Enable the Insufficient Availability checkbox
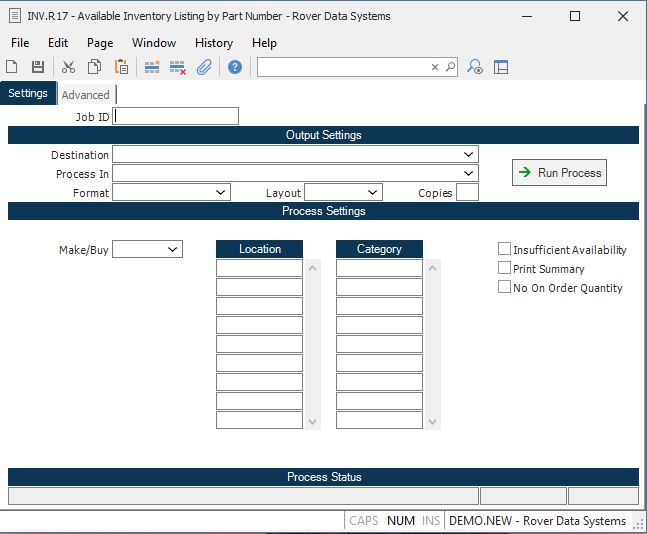647x534 pixels. 505,249
